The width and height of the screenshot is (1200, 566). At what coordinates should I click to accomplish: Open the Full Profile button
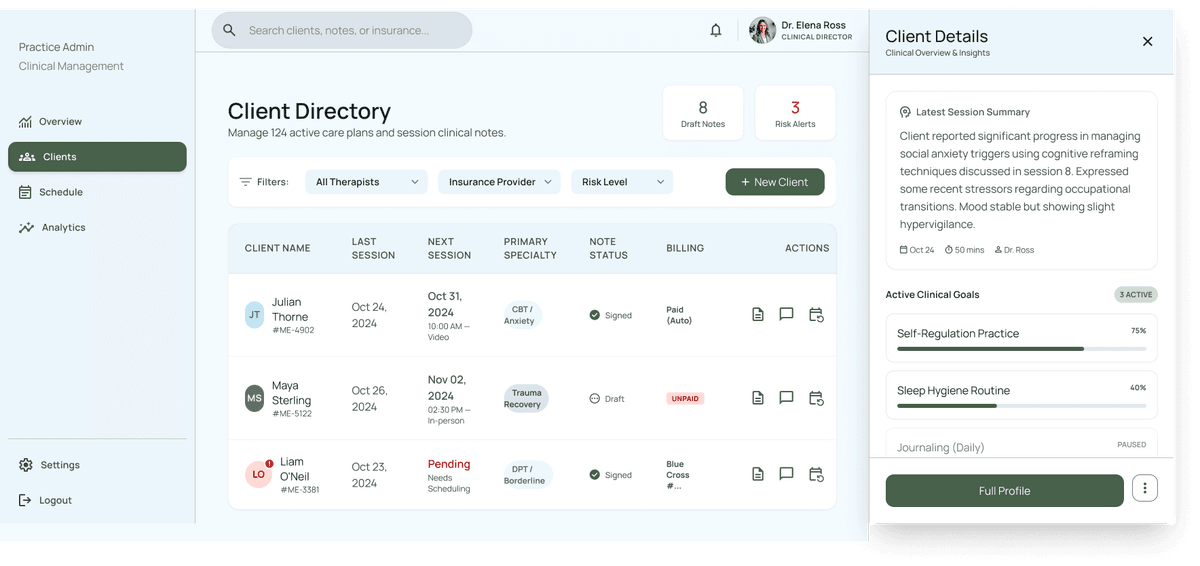[x=1004, y=490]
